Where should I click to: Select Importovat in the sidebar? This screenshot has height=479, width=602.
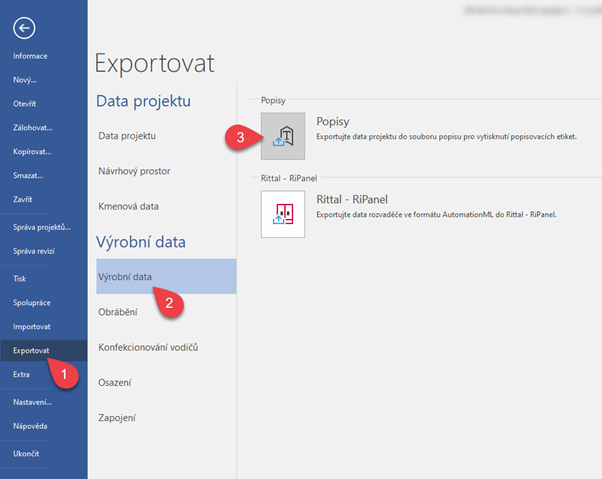[x=32, y=327]
